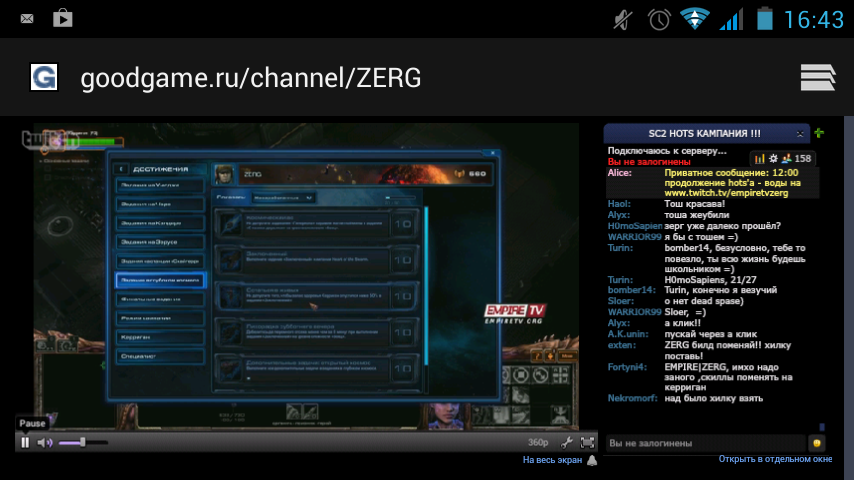Open the chat smiley picker

pyautogui.click(x=816, y=443)
